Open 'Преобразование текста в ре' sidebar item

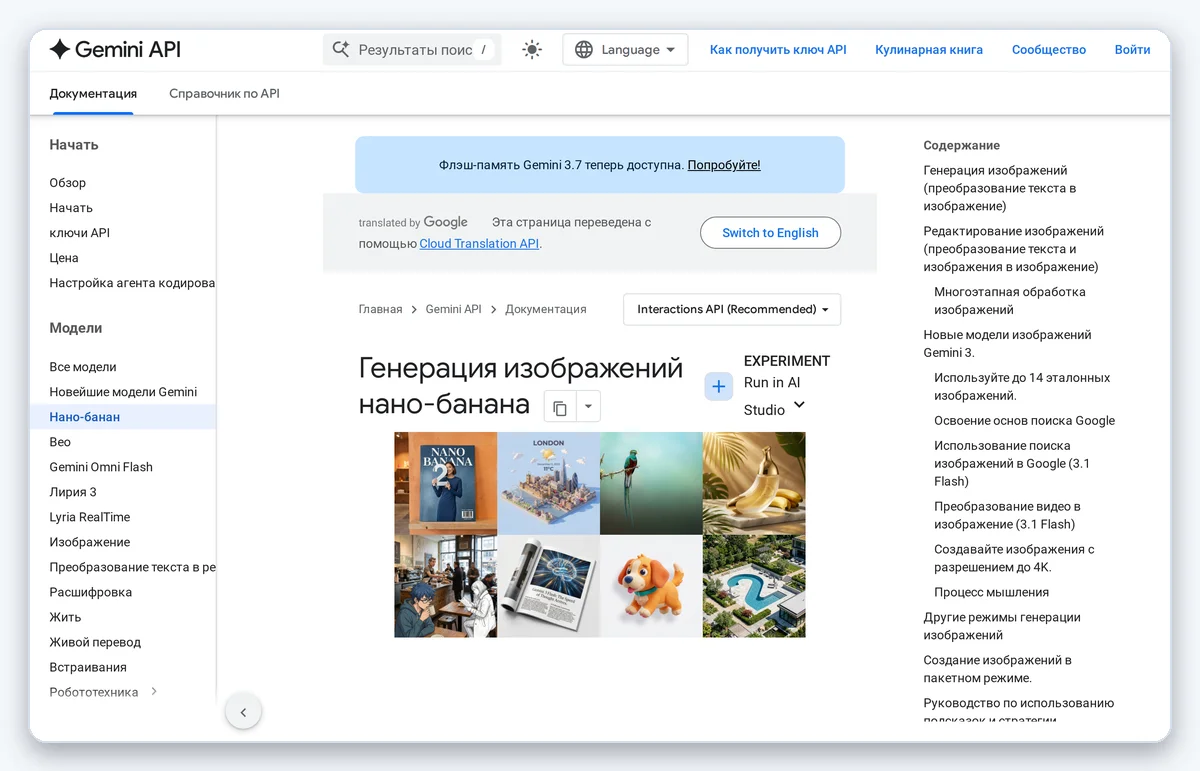(132, 567)
